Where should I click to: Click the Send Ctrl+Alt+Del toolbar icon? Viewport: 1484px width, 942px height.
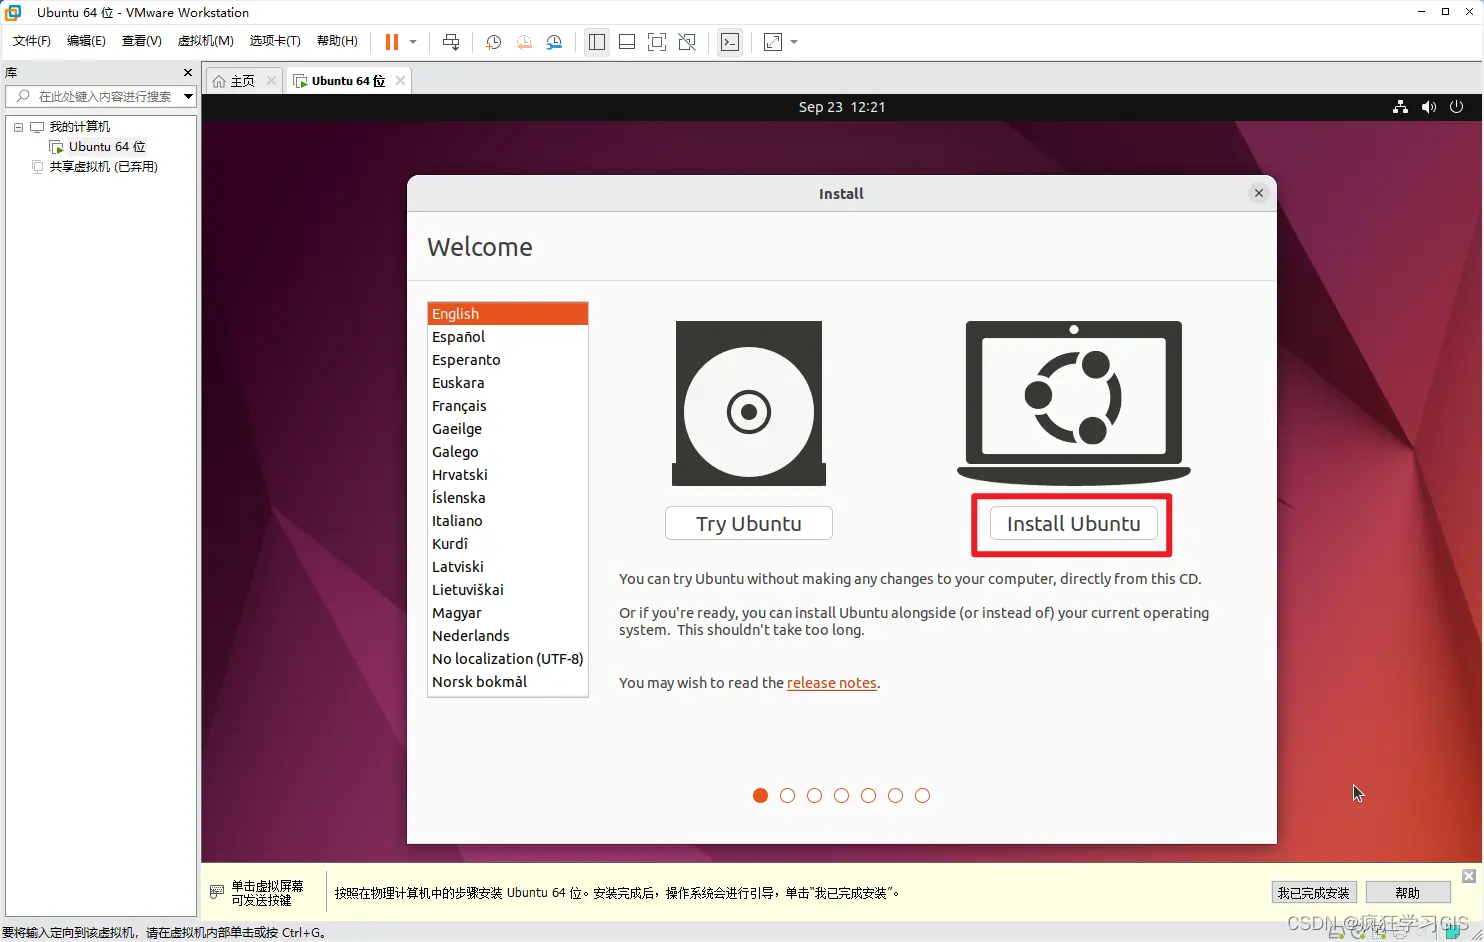click(x=451, y=42)
